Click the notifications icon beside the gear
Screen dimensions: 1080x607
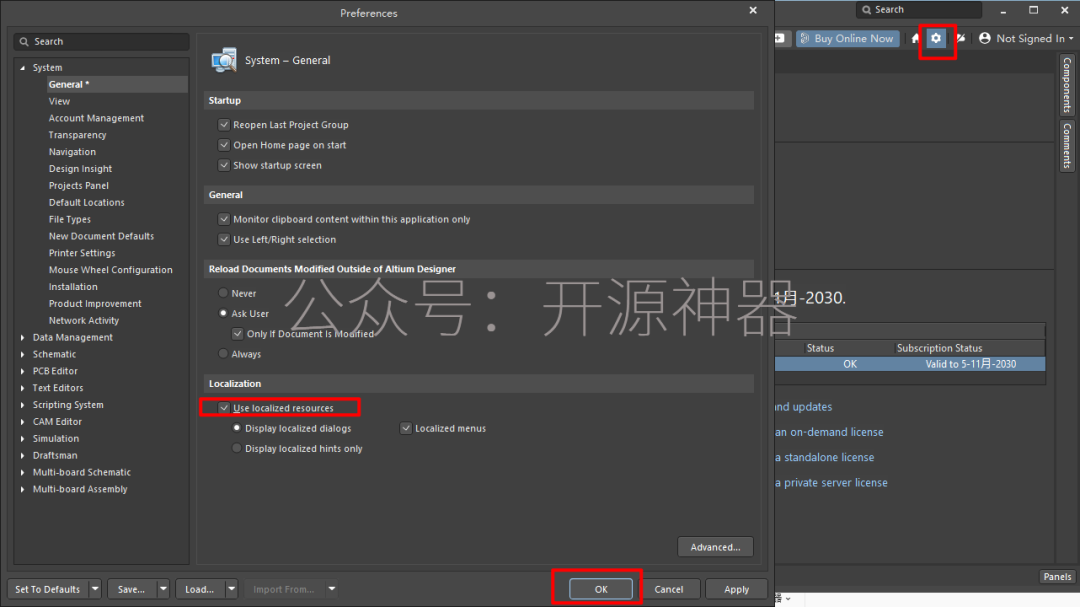[961, 39]
